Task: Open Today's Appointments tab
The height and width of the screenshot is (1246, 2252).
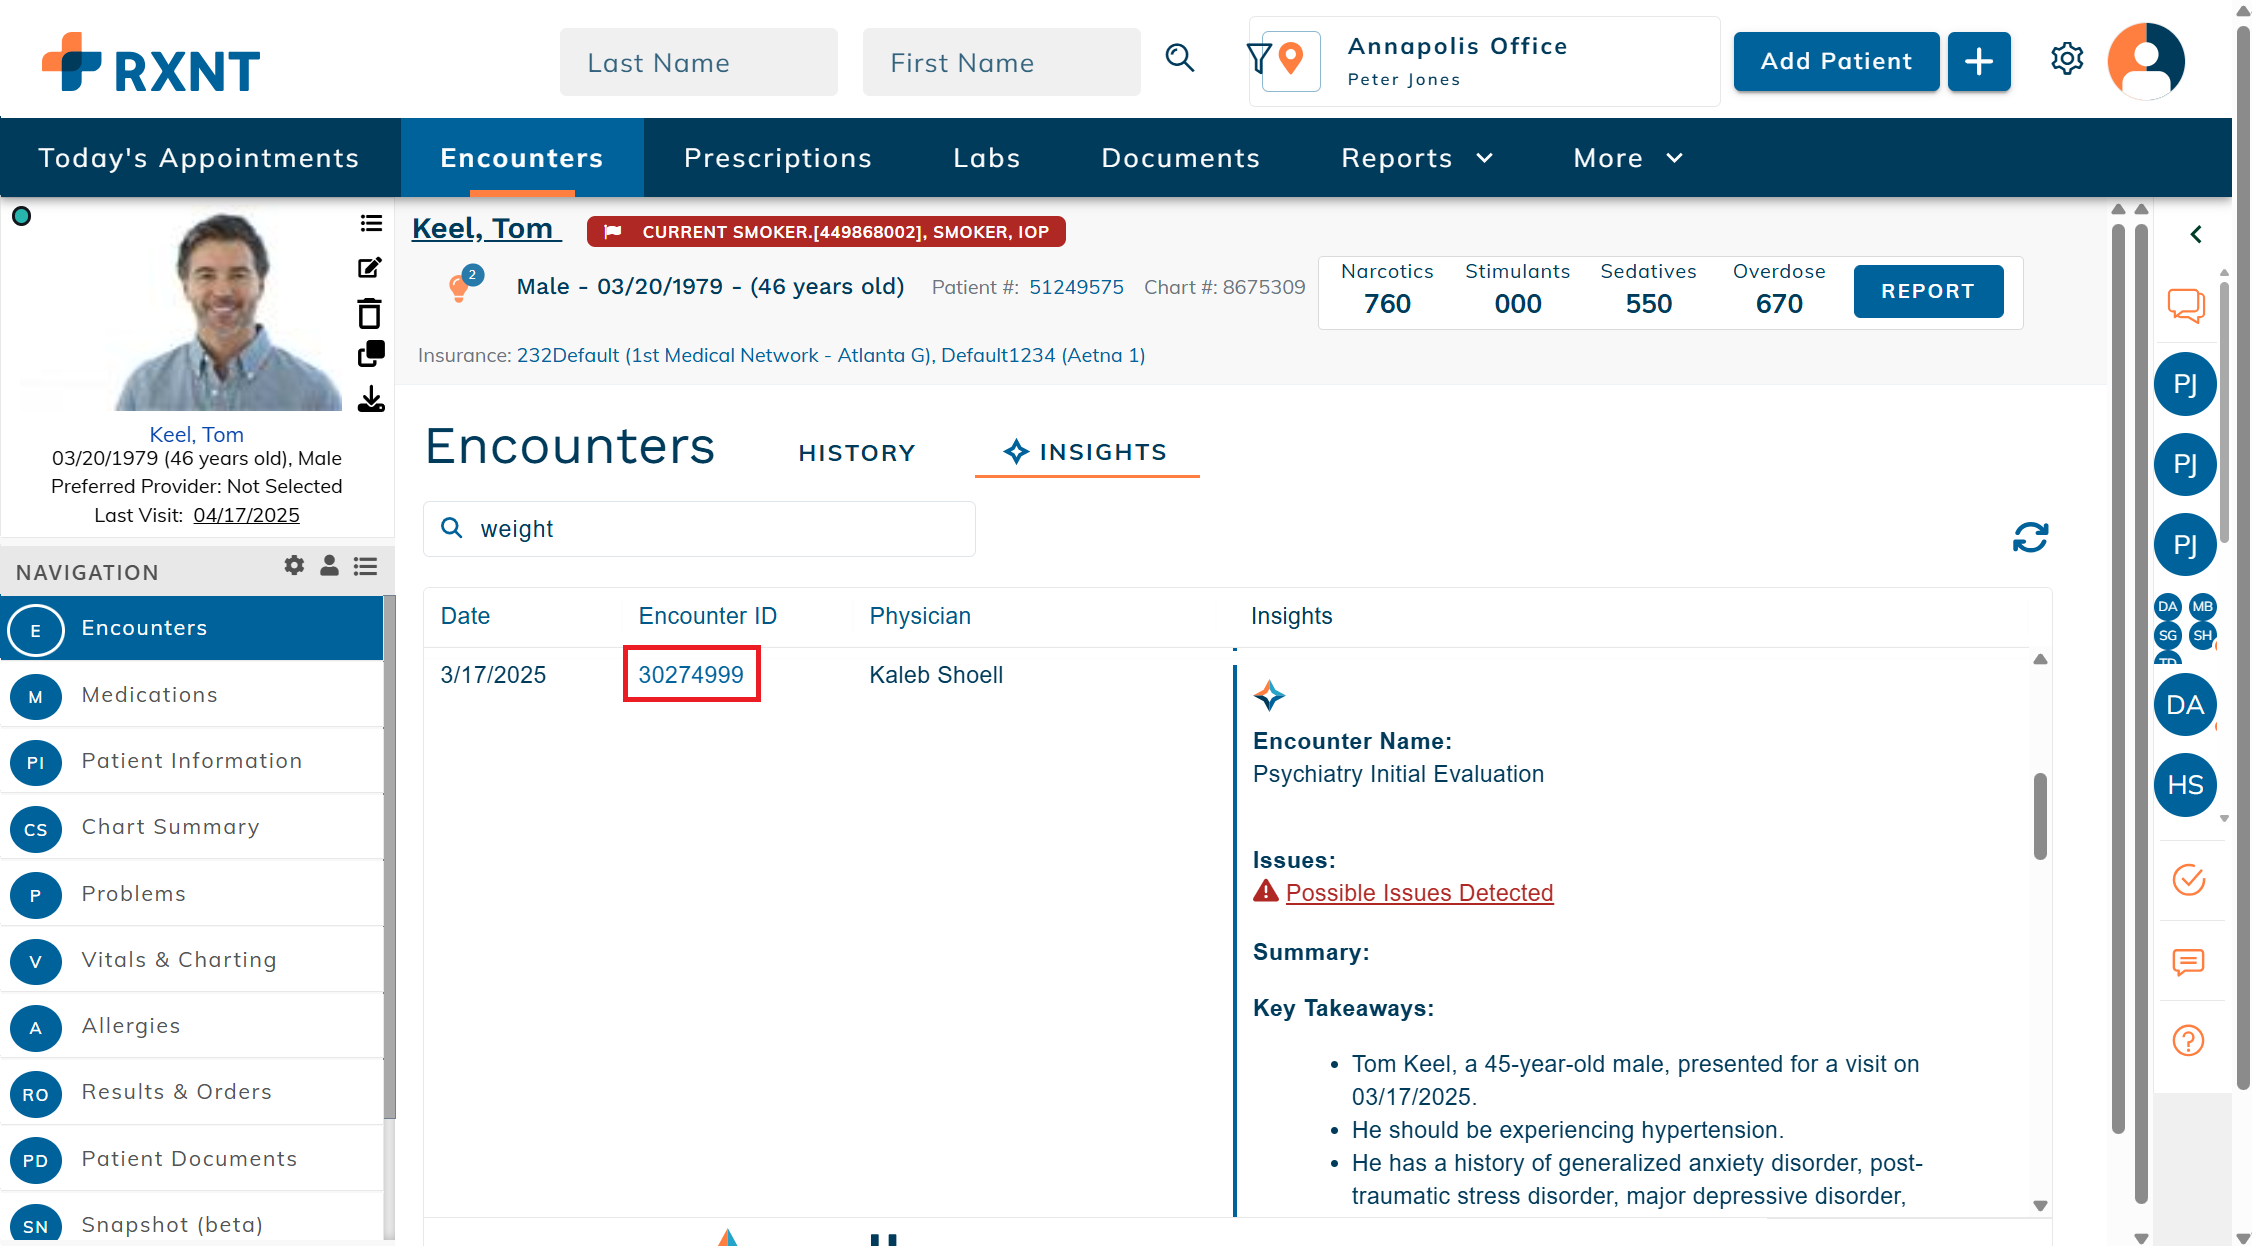Action: click(x=199, y=158)
